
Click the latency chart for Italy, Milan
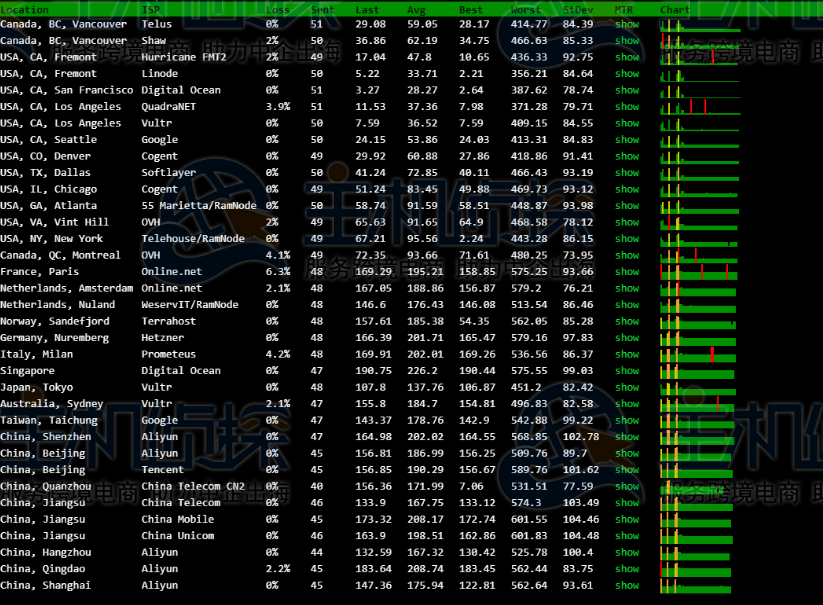700,354
